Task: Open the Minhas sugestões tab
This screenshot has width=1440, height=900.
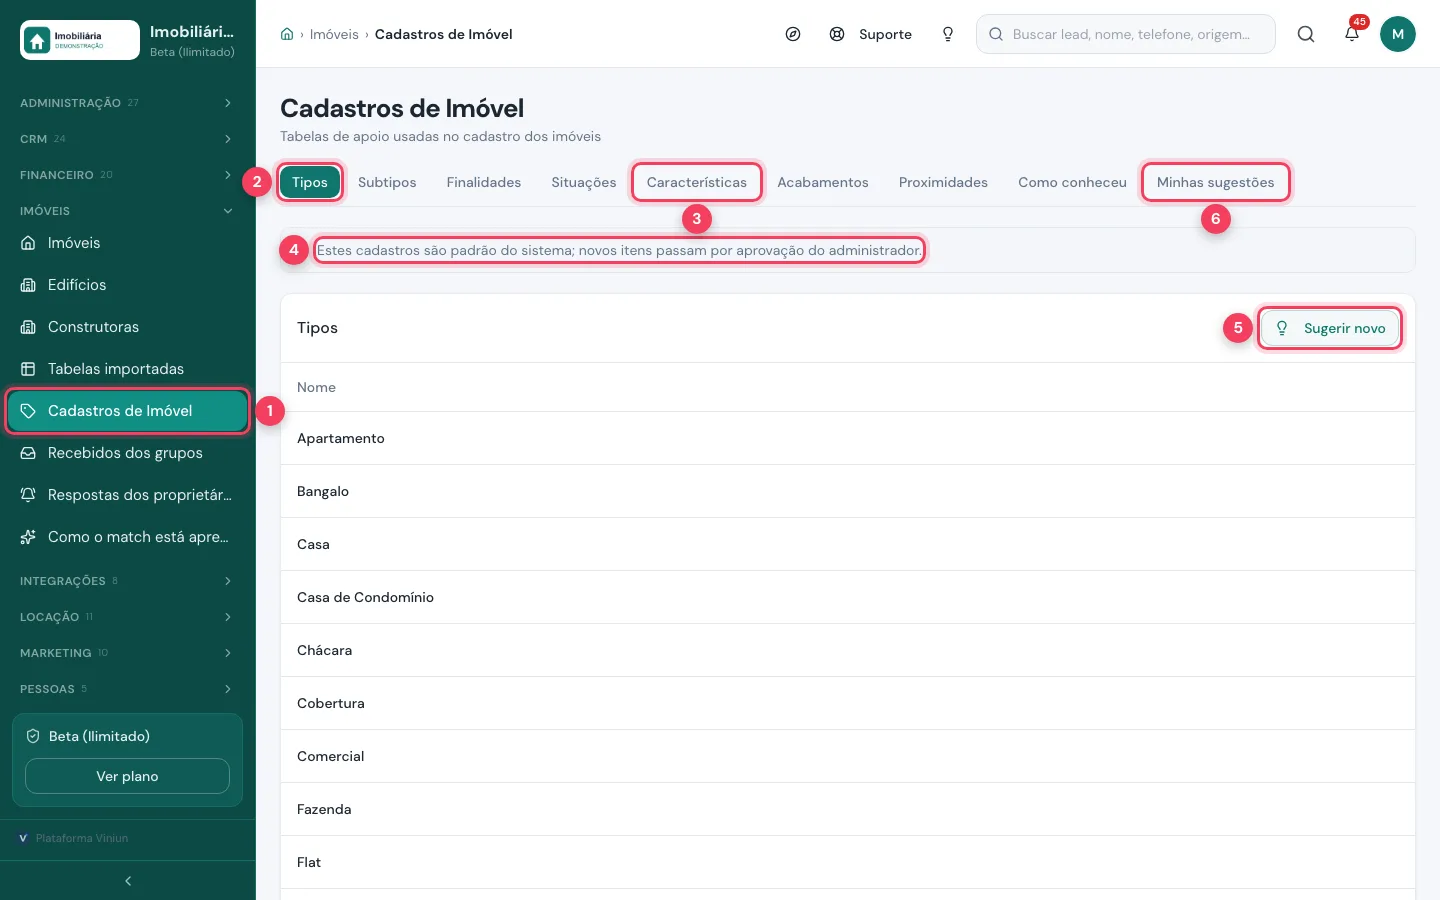Action: [1216, 182]
